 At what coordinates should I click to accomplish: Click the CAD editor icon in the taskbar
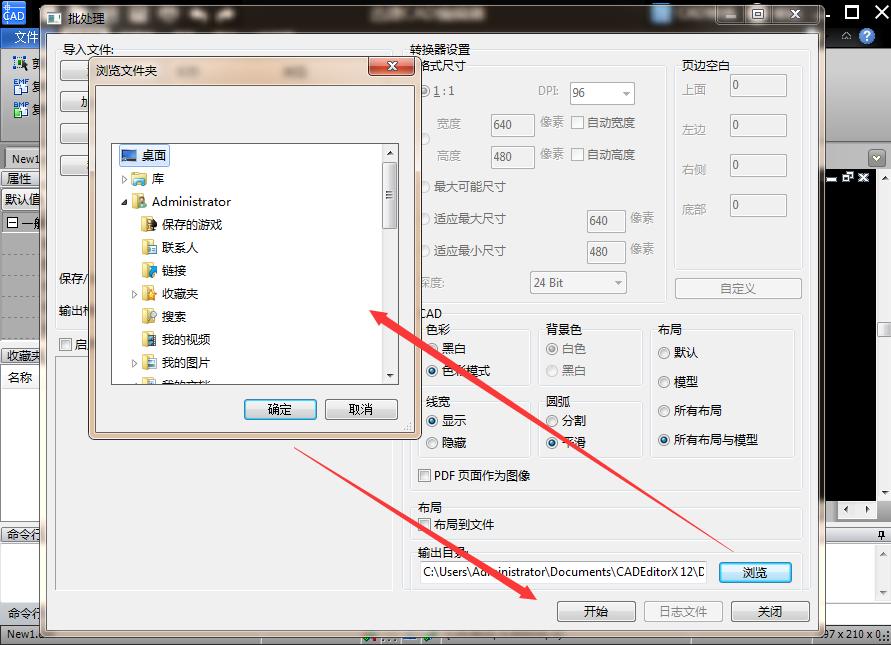click(13, 13)
